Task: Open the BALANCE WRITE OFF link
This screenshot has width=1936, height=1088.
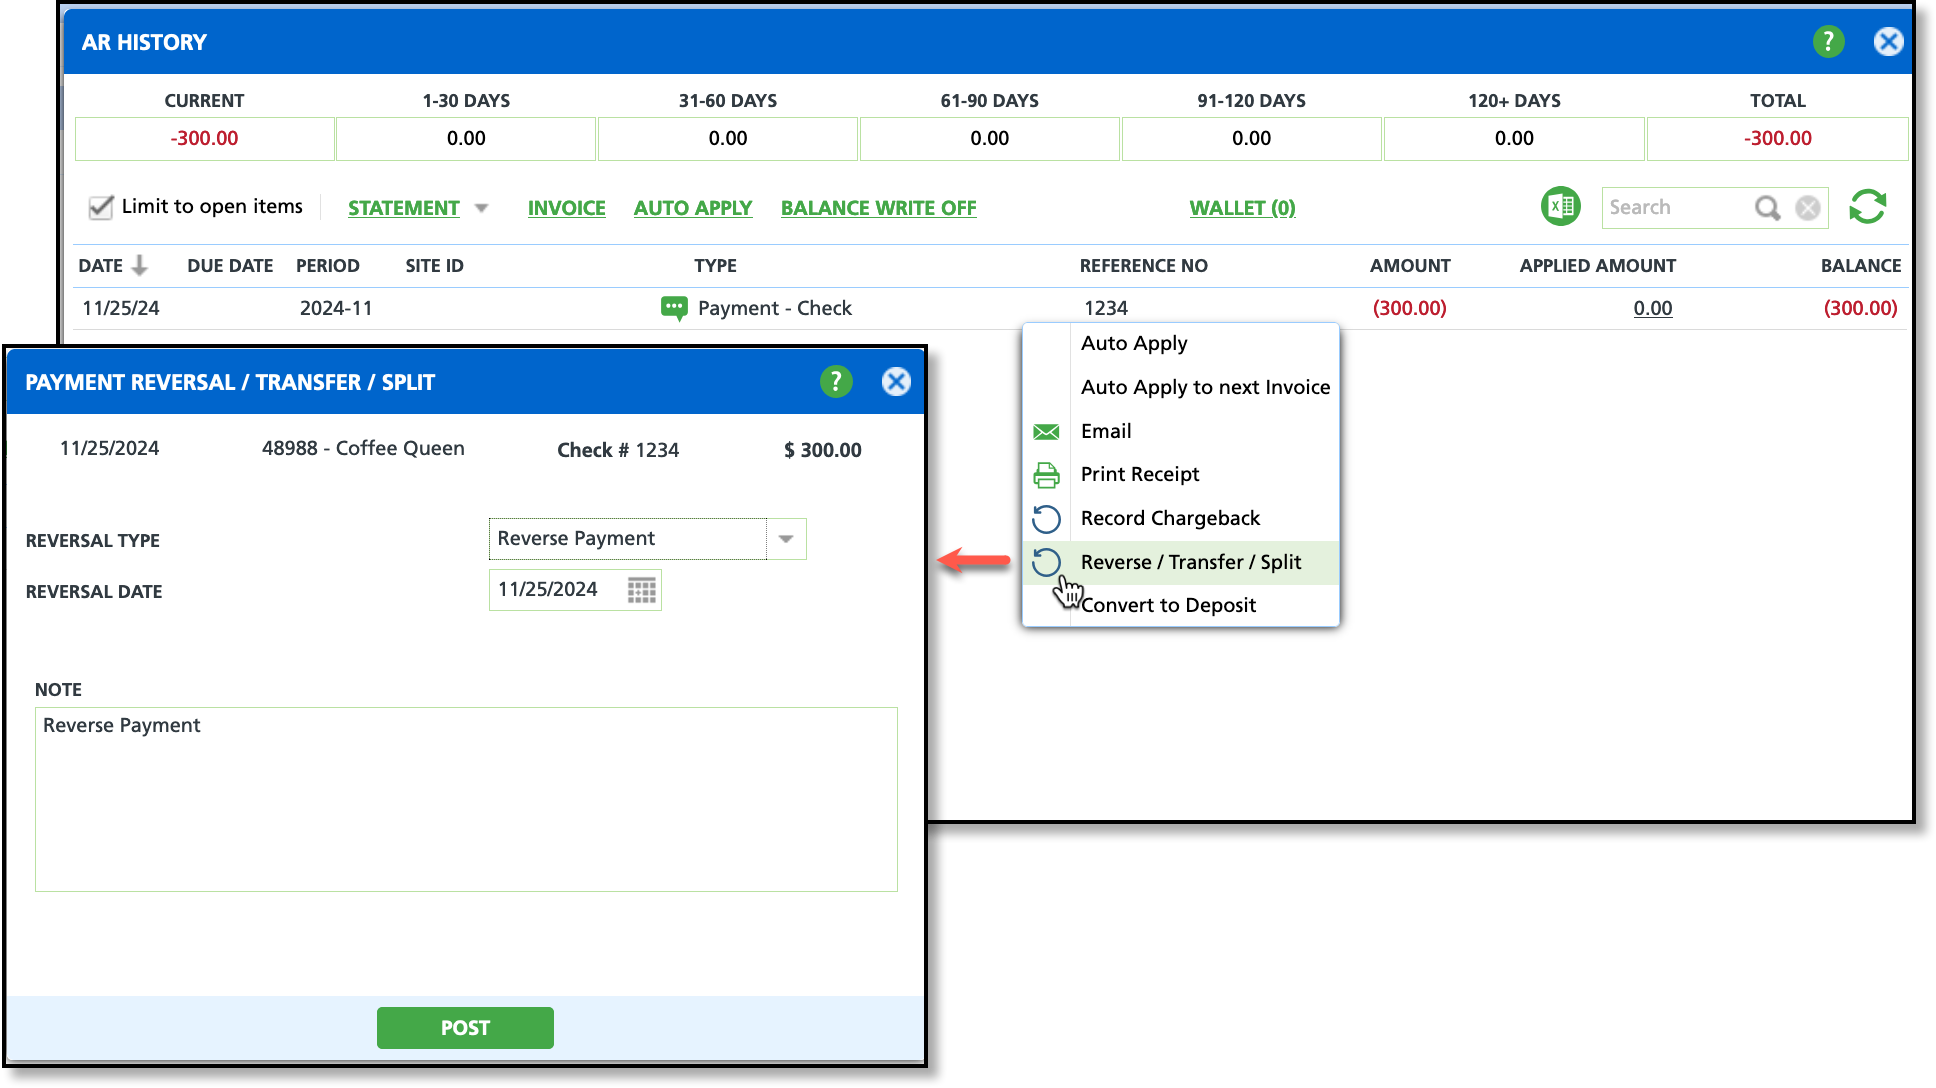Action: click(878, 208)
